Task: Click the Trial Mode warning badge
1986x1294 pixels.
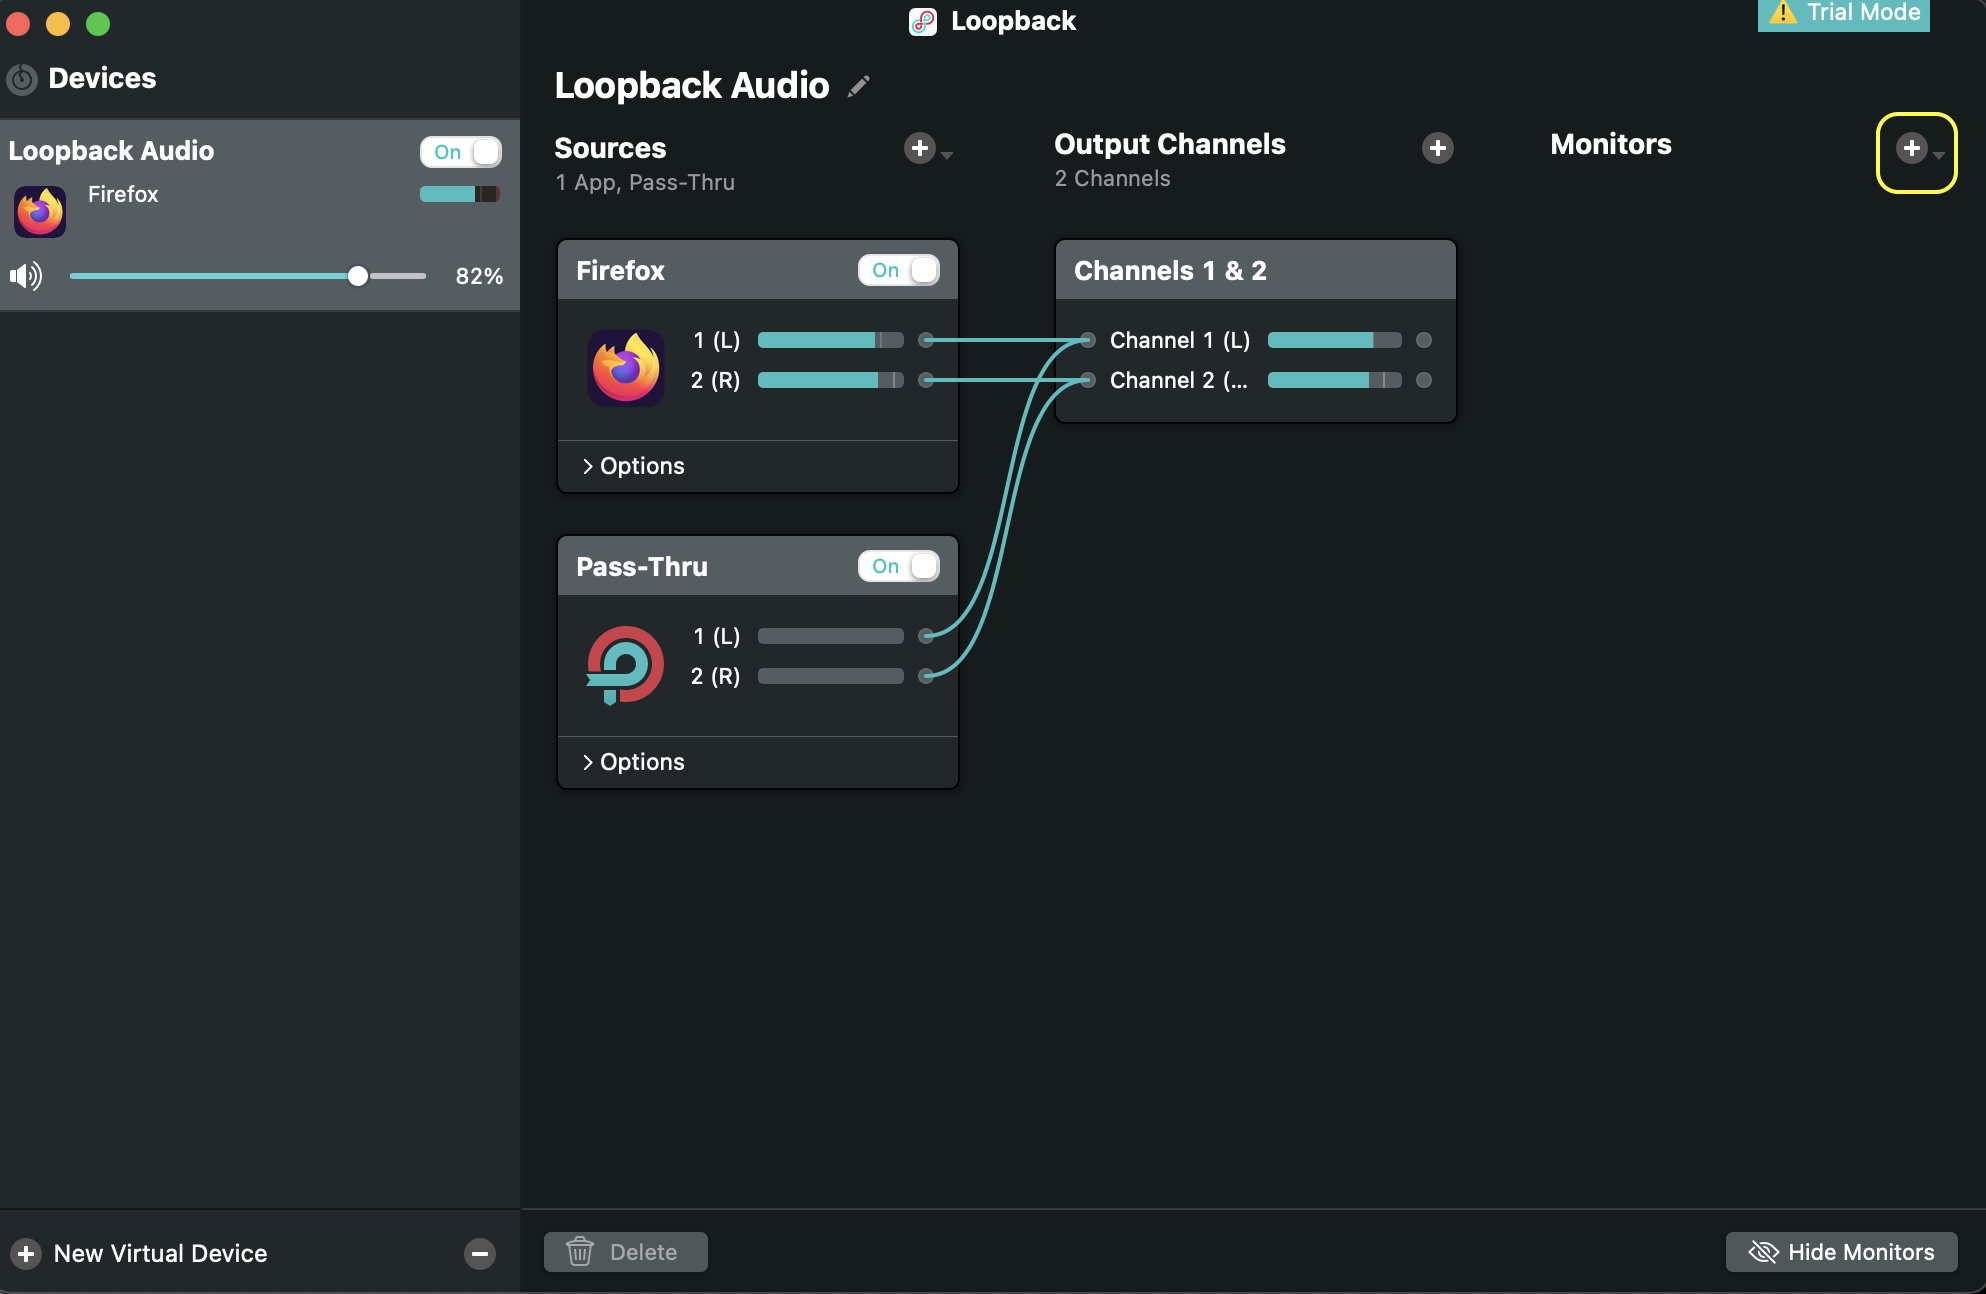Action: pyautogui.click(x=1843, y=14)
